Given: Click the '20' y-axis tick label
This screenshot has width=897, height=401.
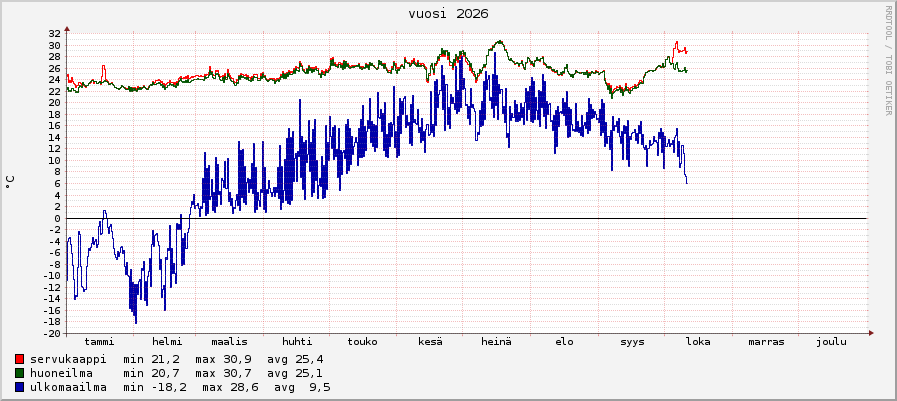Looking at the screenshot, I should [x=55, y=103].
